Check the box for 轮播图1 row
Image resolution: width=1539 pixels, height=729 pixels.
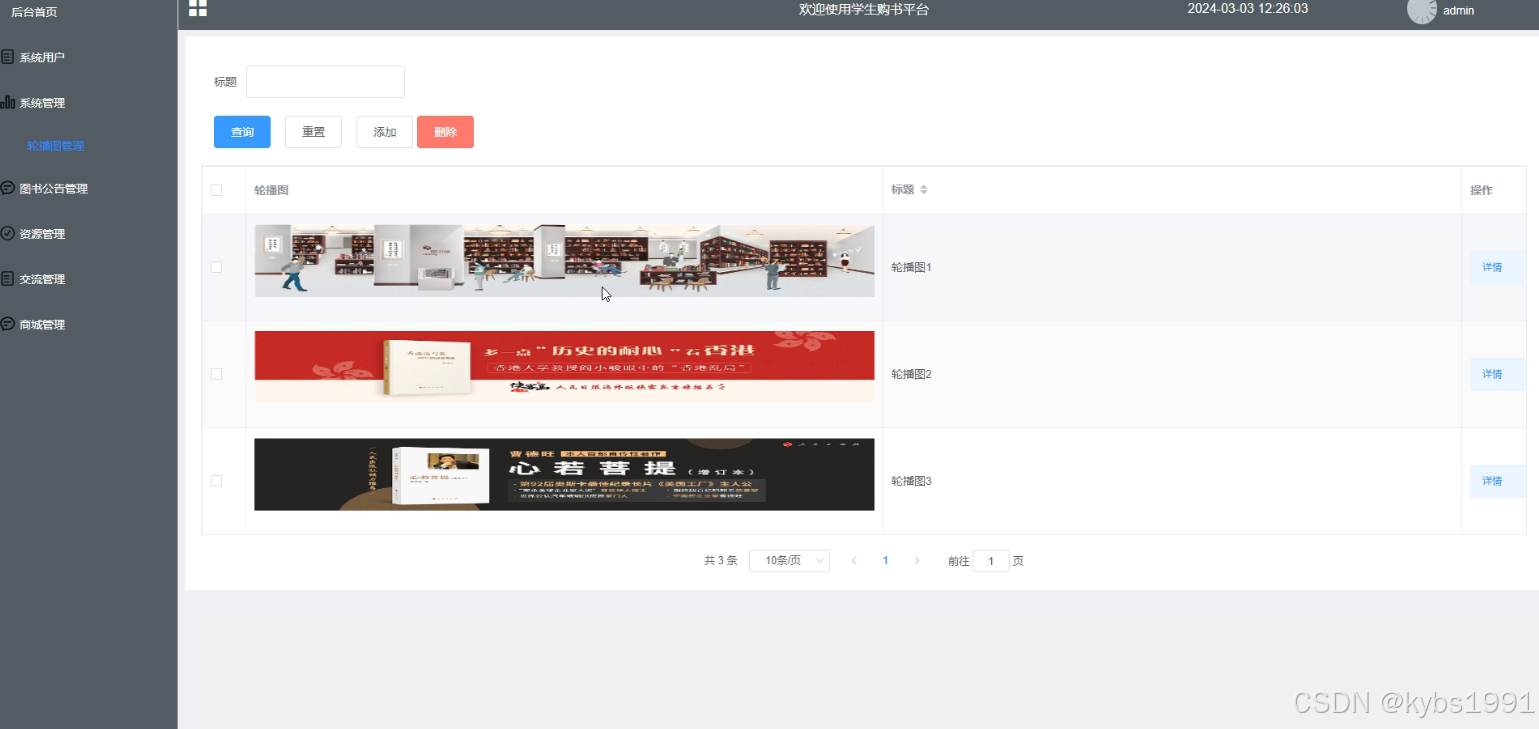pyautogui.click(x=216, y=267)
